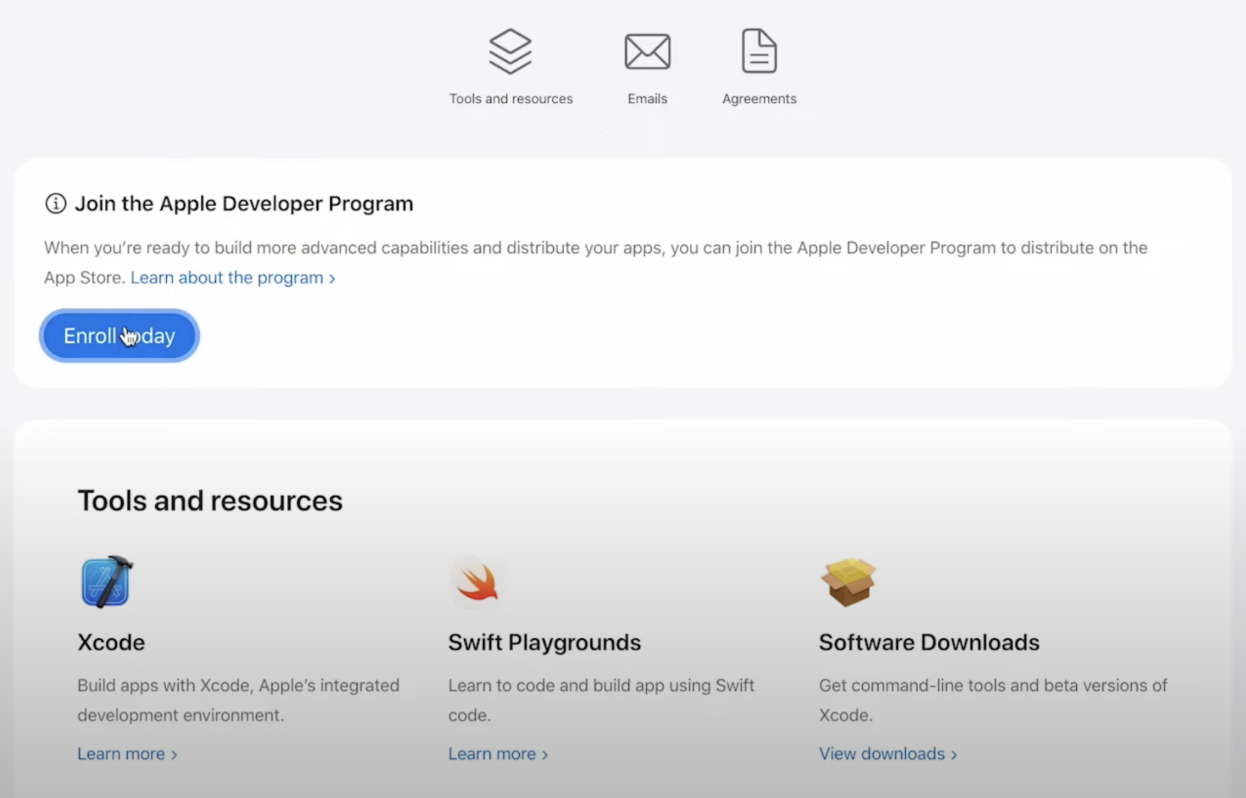
Task: Click the 'Join the Apple Developer Program' heading
Action: (244, 204)
